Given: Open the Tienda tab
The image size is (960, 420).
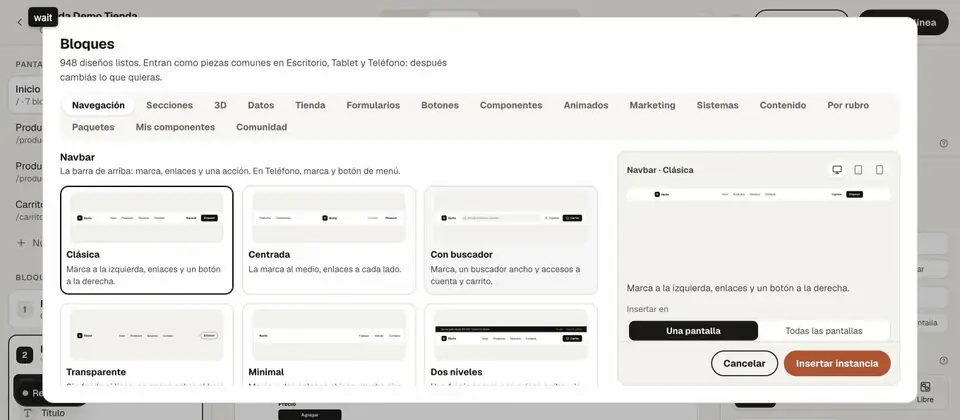Looking at the screenshot, I should 310,105.
